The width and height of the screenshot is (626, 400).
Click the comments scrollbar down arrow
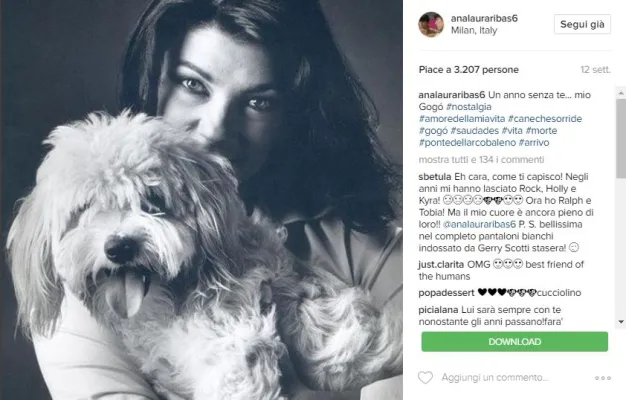coord(621,322)
